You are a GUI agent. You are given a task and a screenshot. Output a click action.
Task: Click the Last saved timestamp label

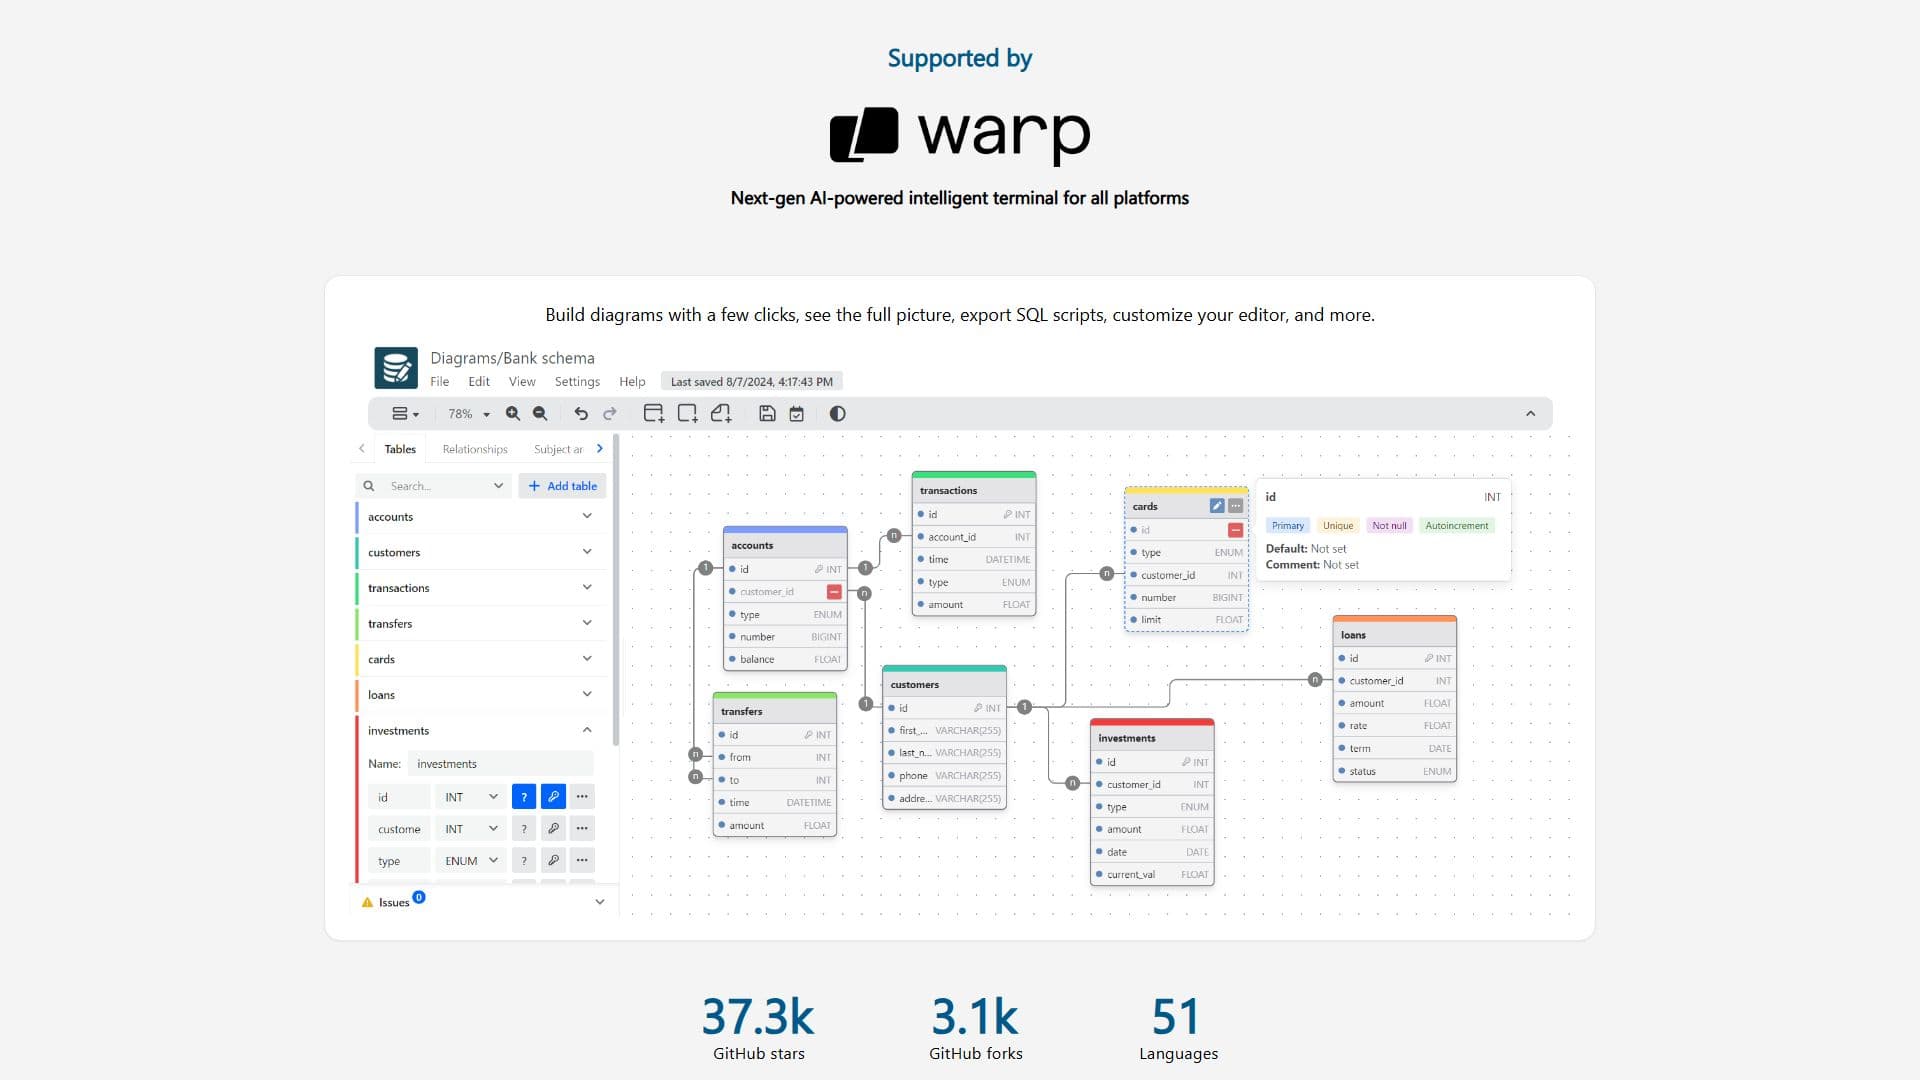(752, 382)
